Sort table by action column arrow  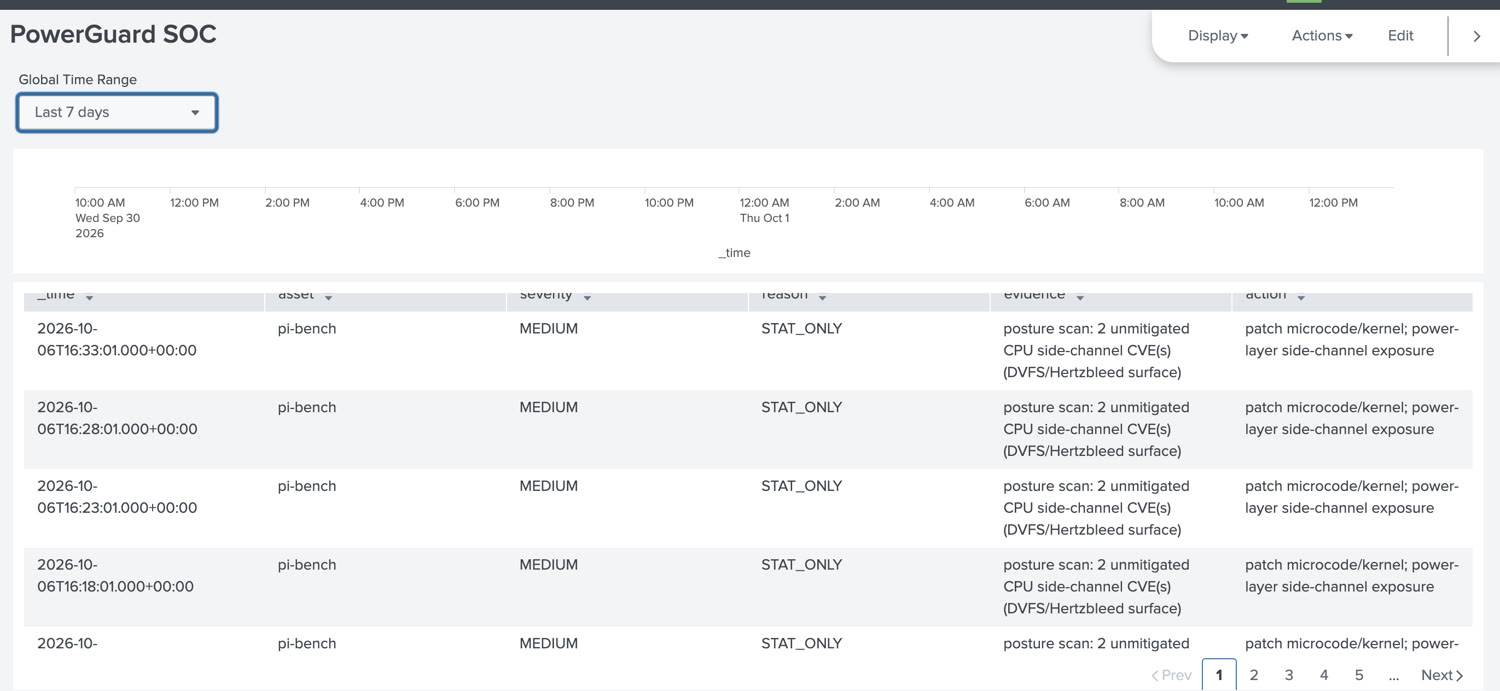point(1301,297)
